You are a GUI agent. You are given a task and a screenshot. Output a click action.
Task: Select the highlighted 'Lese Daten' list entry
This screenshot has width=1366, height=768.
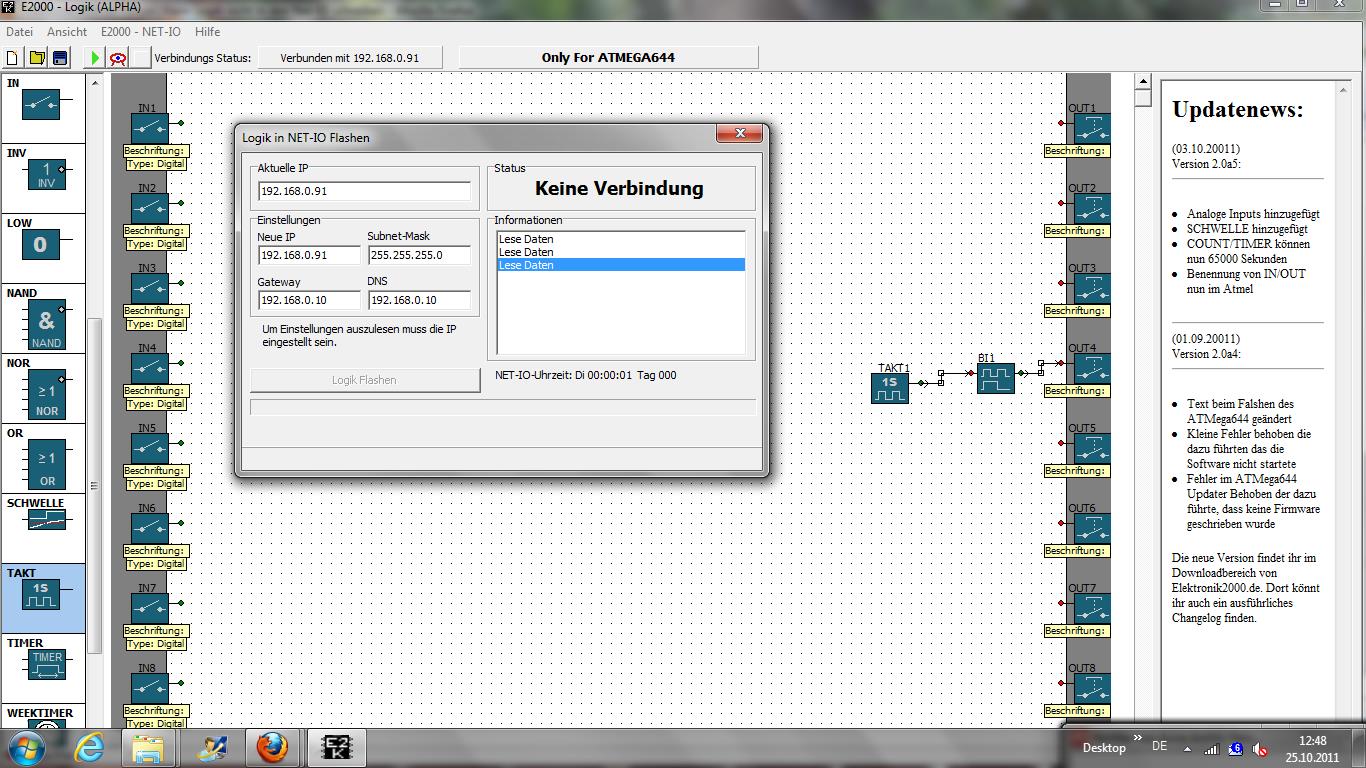pyautogui.click(x=620, y=265)
